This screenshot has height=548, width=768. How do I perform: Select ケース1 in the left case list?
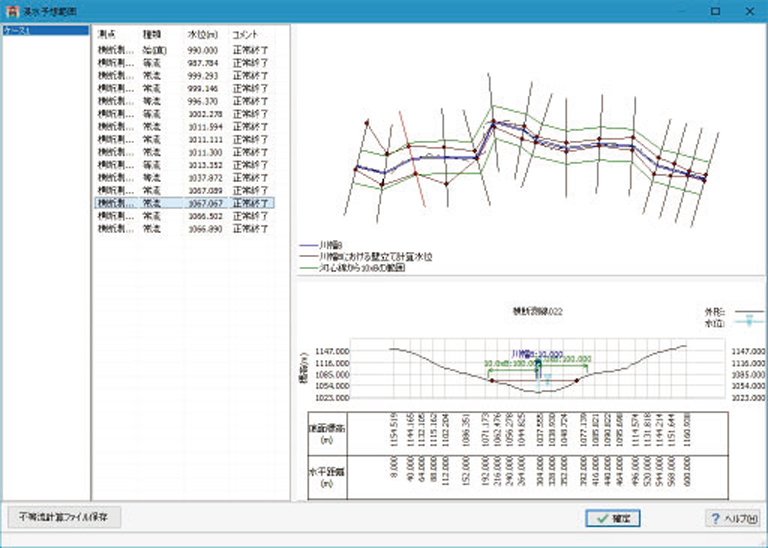click(x=17, y=32)
